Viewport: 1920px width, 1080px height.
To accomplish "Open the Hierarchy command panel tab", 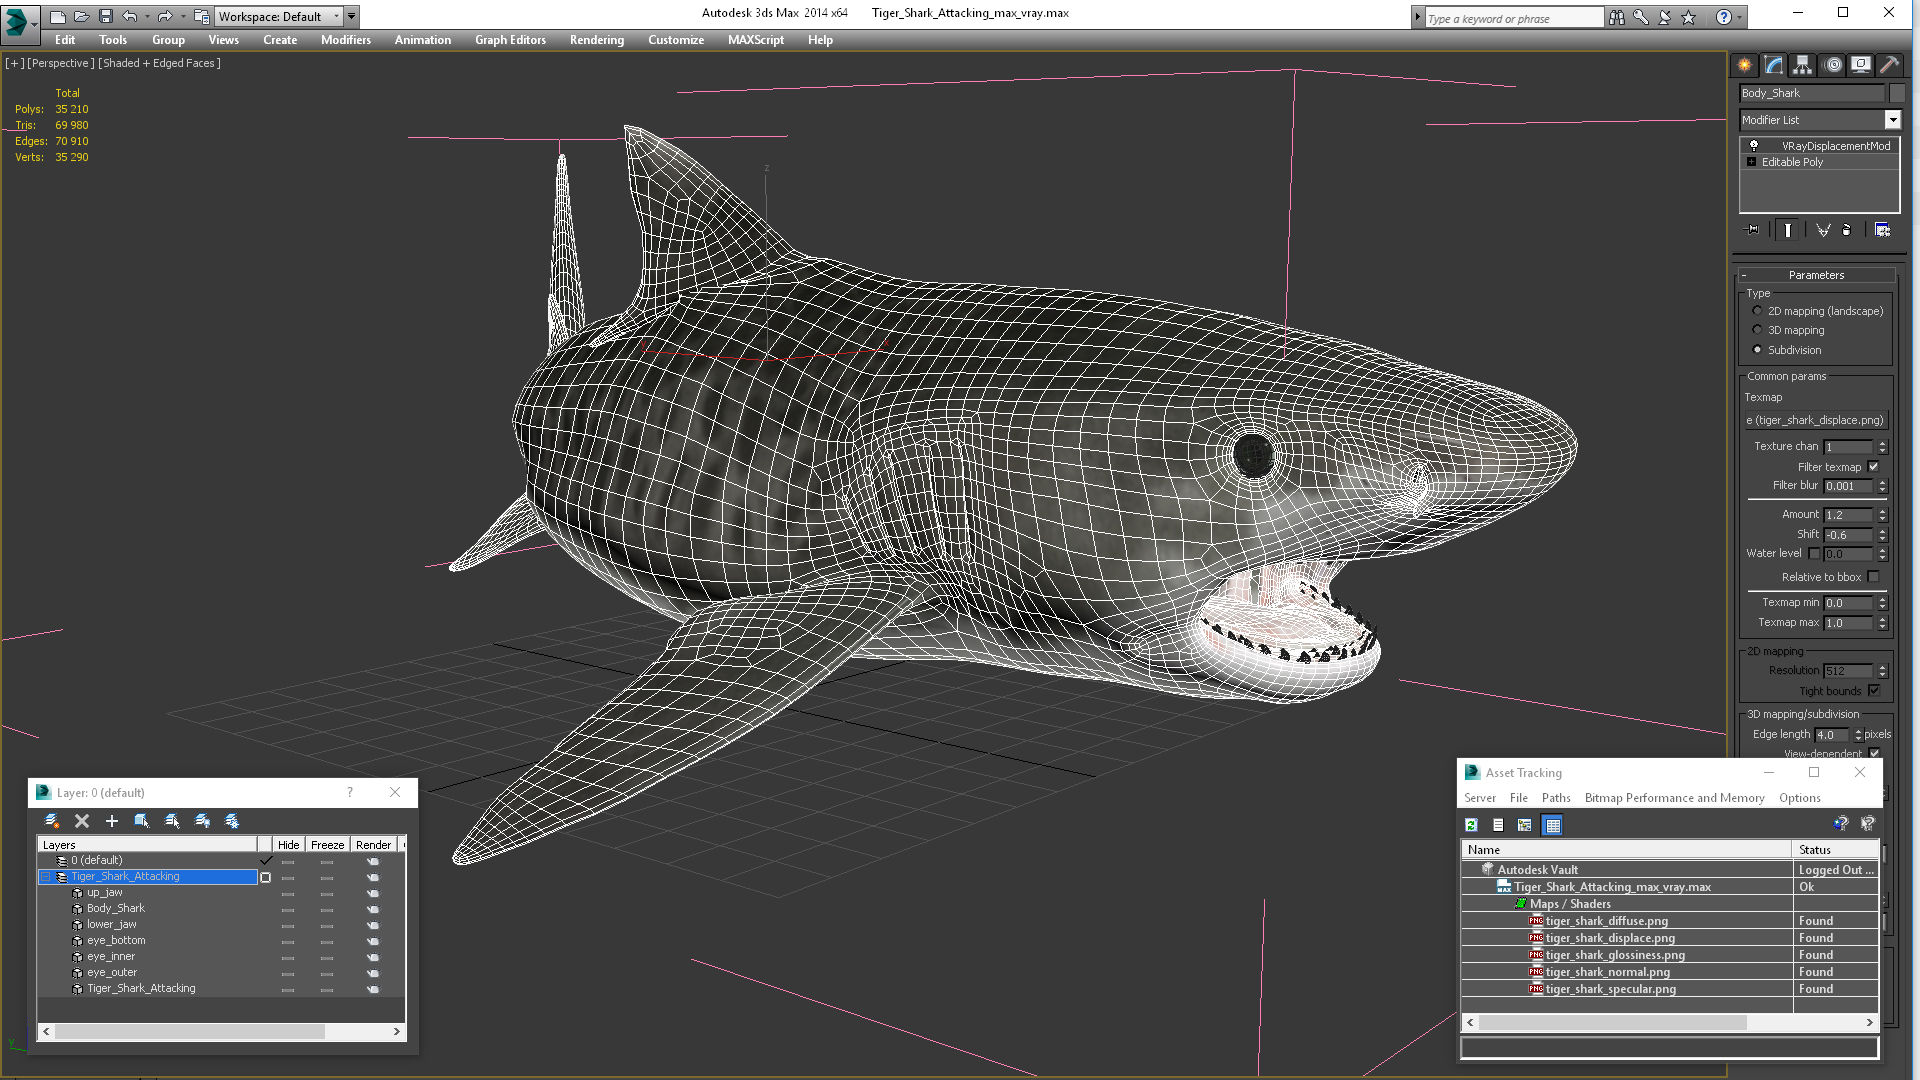I will click(x=1803, y=65).
